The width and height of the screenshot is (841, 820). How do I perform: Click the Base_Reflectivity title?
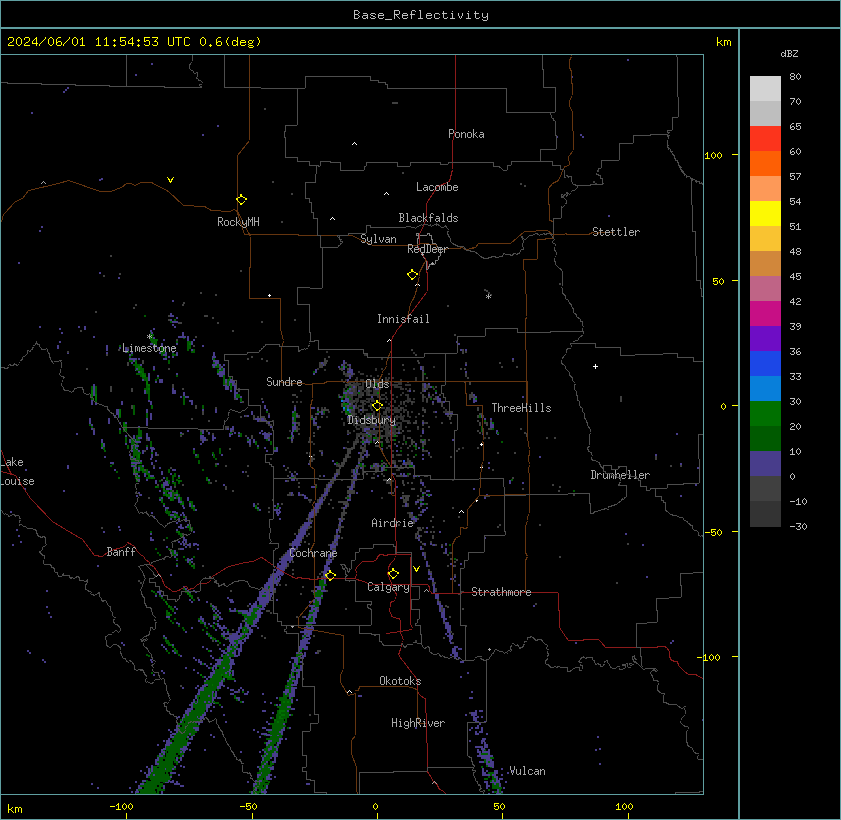(420, 14)
